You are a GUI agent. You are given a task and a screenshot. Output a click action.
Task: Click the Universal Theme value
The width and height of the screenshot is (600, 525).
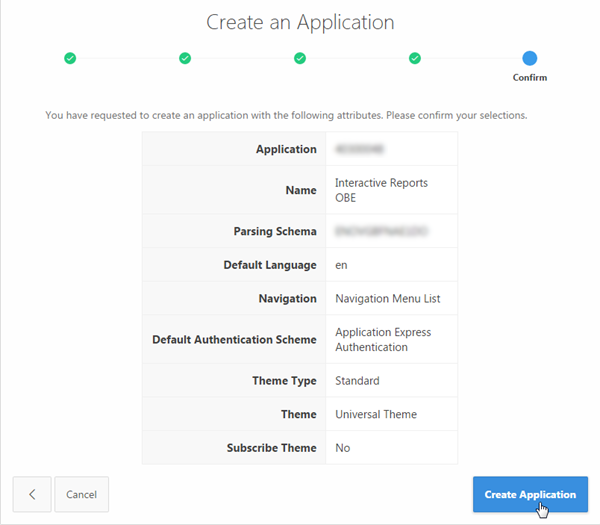click(376, 414)
